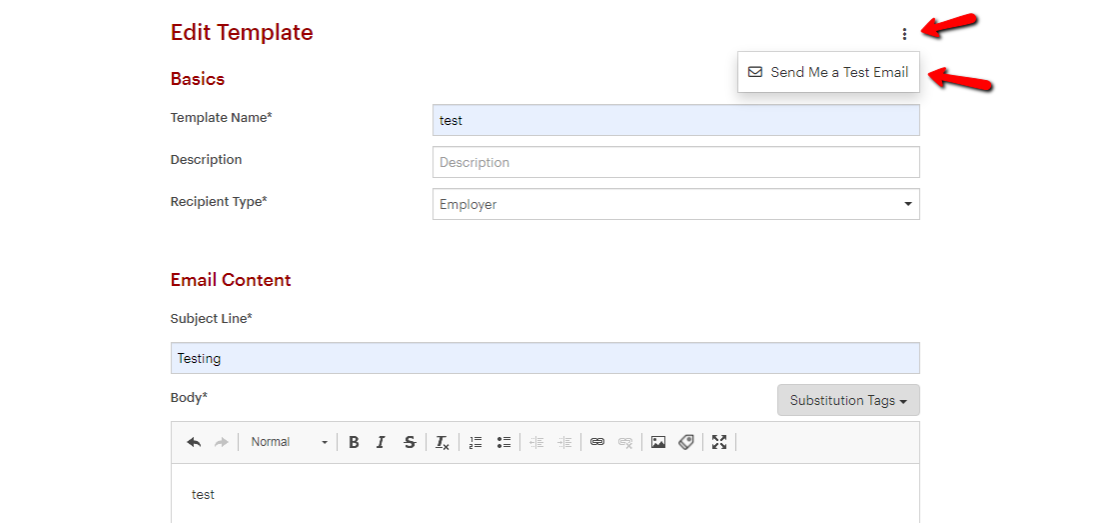Viewport: 1096px width, 523px height.
Task: Toggle fullscreen editor mode
Action: pyautogui.click(x=719, y=442)
